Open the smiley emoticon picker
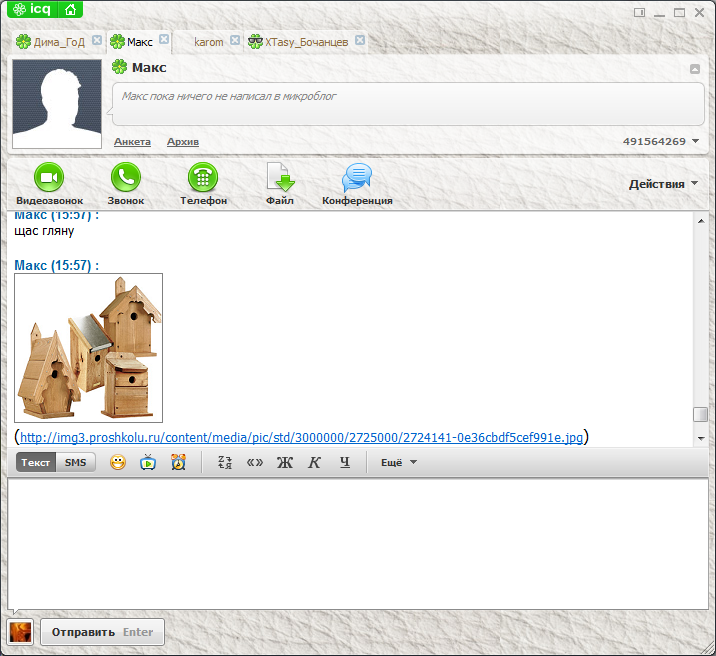The width and height of the screenshot is (716, 656). pos(118,462)
